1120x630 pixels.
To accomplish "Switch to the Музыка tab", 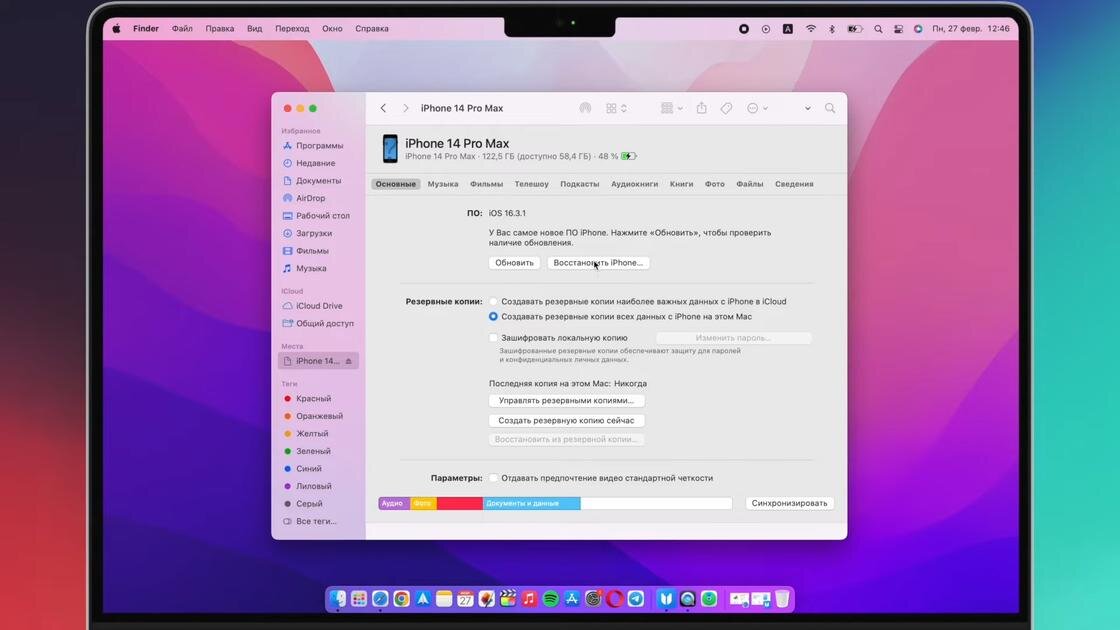I will click(x=443, y=184).
